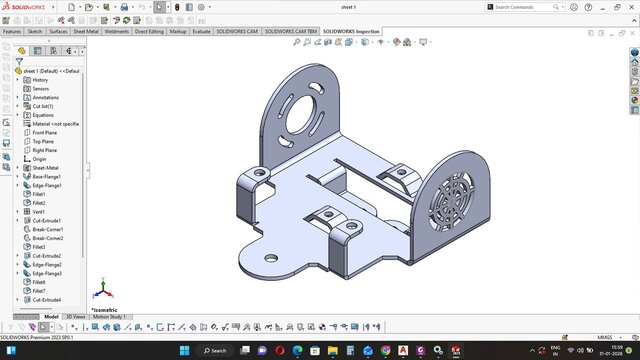Select Break-Corner1 in the feature tree
The height and width of the screenshot is (360, 640).
pos(48,229)
